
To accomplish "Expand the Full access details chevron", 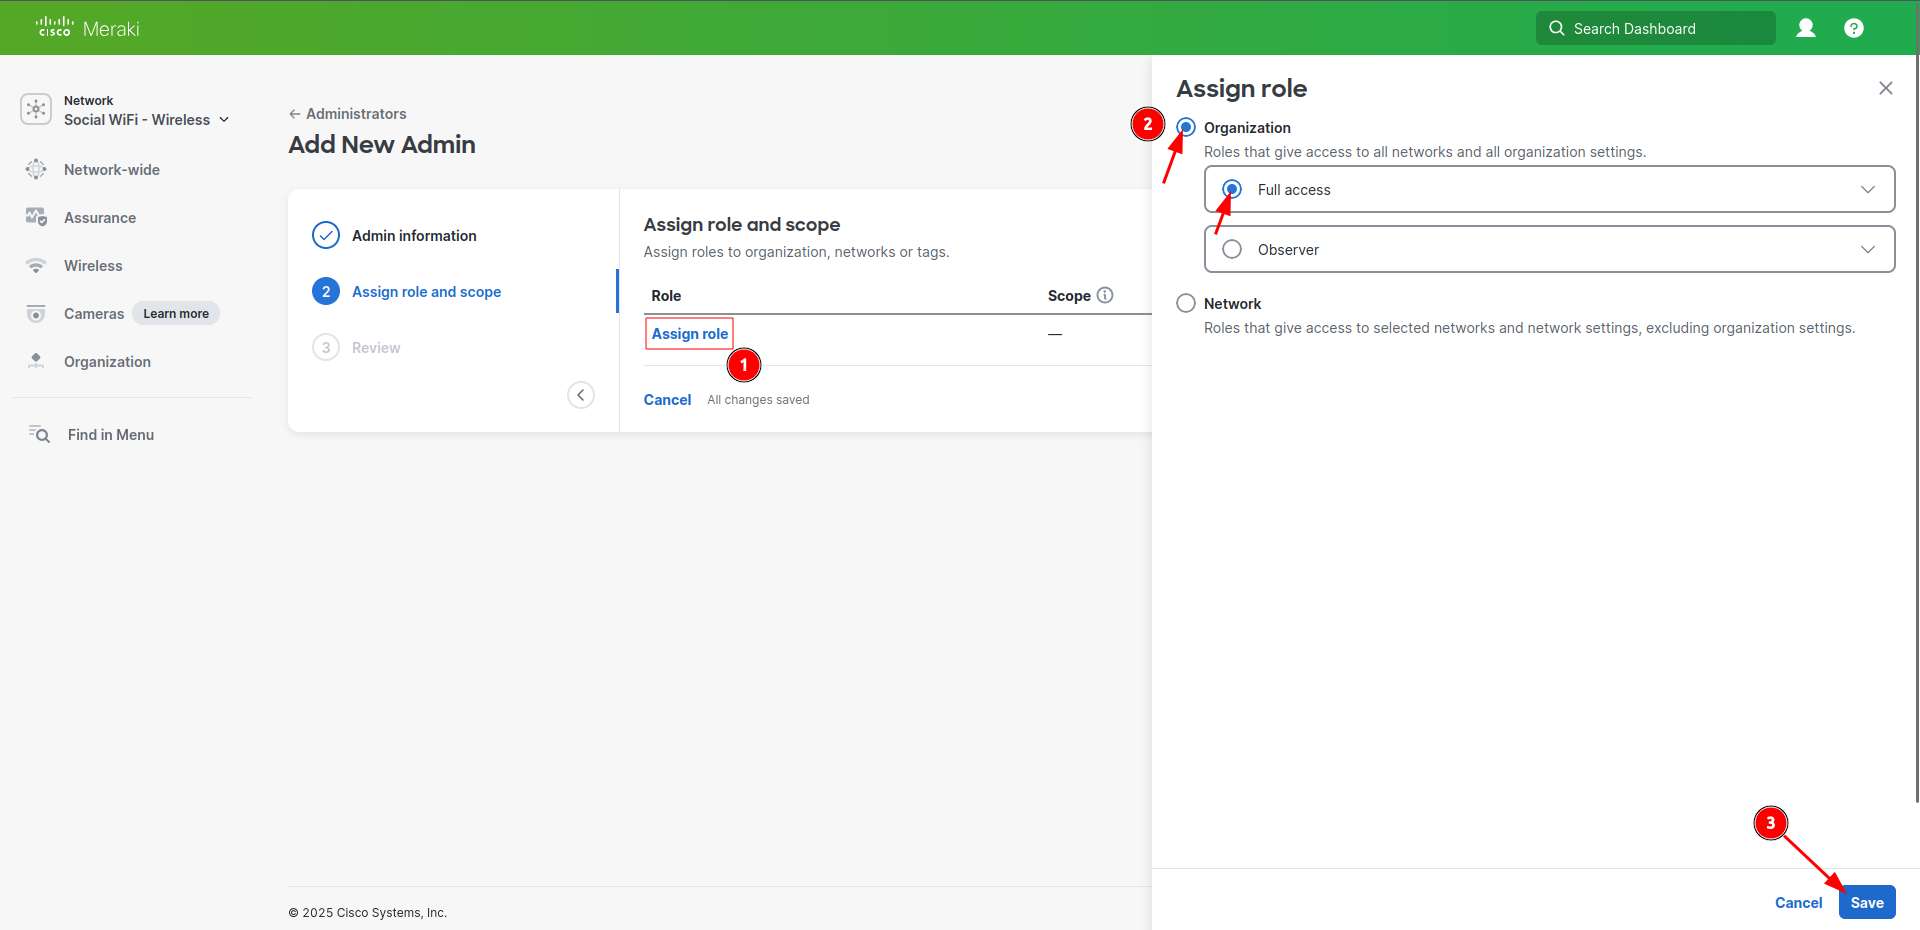I will pyautogui.click(x=1867, y=189).
